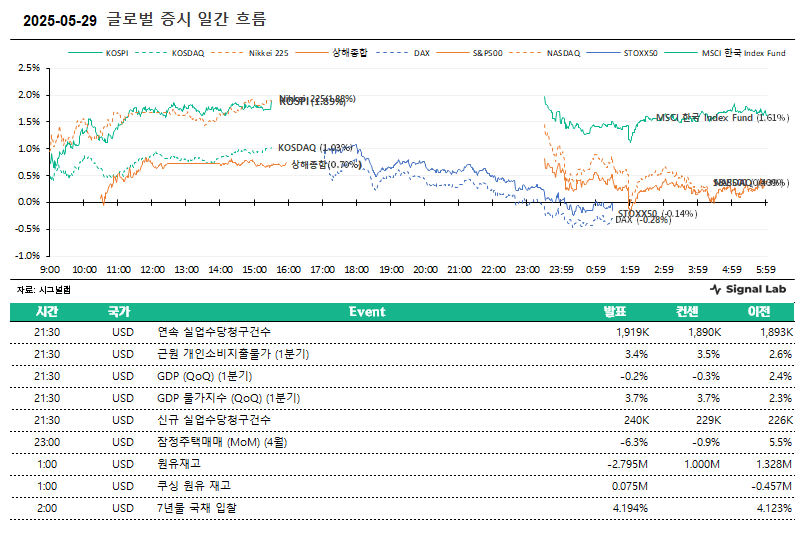Click the 229K consensus value
Screen dimensions: 805x535
click(x=708, y=420)
